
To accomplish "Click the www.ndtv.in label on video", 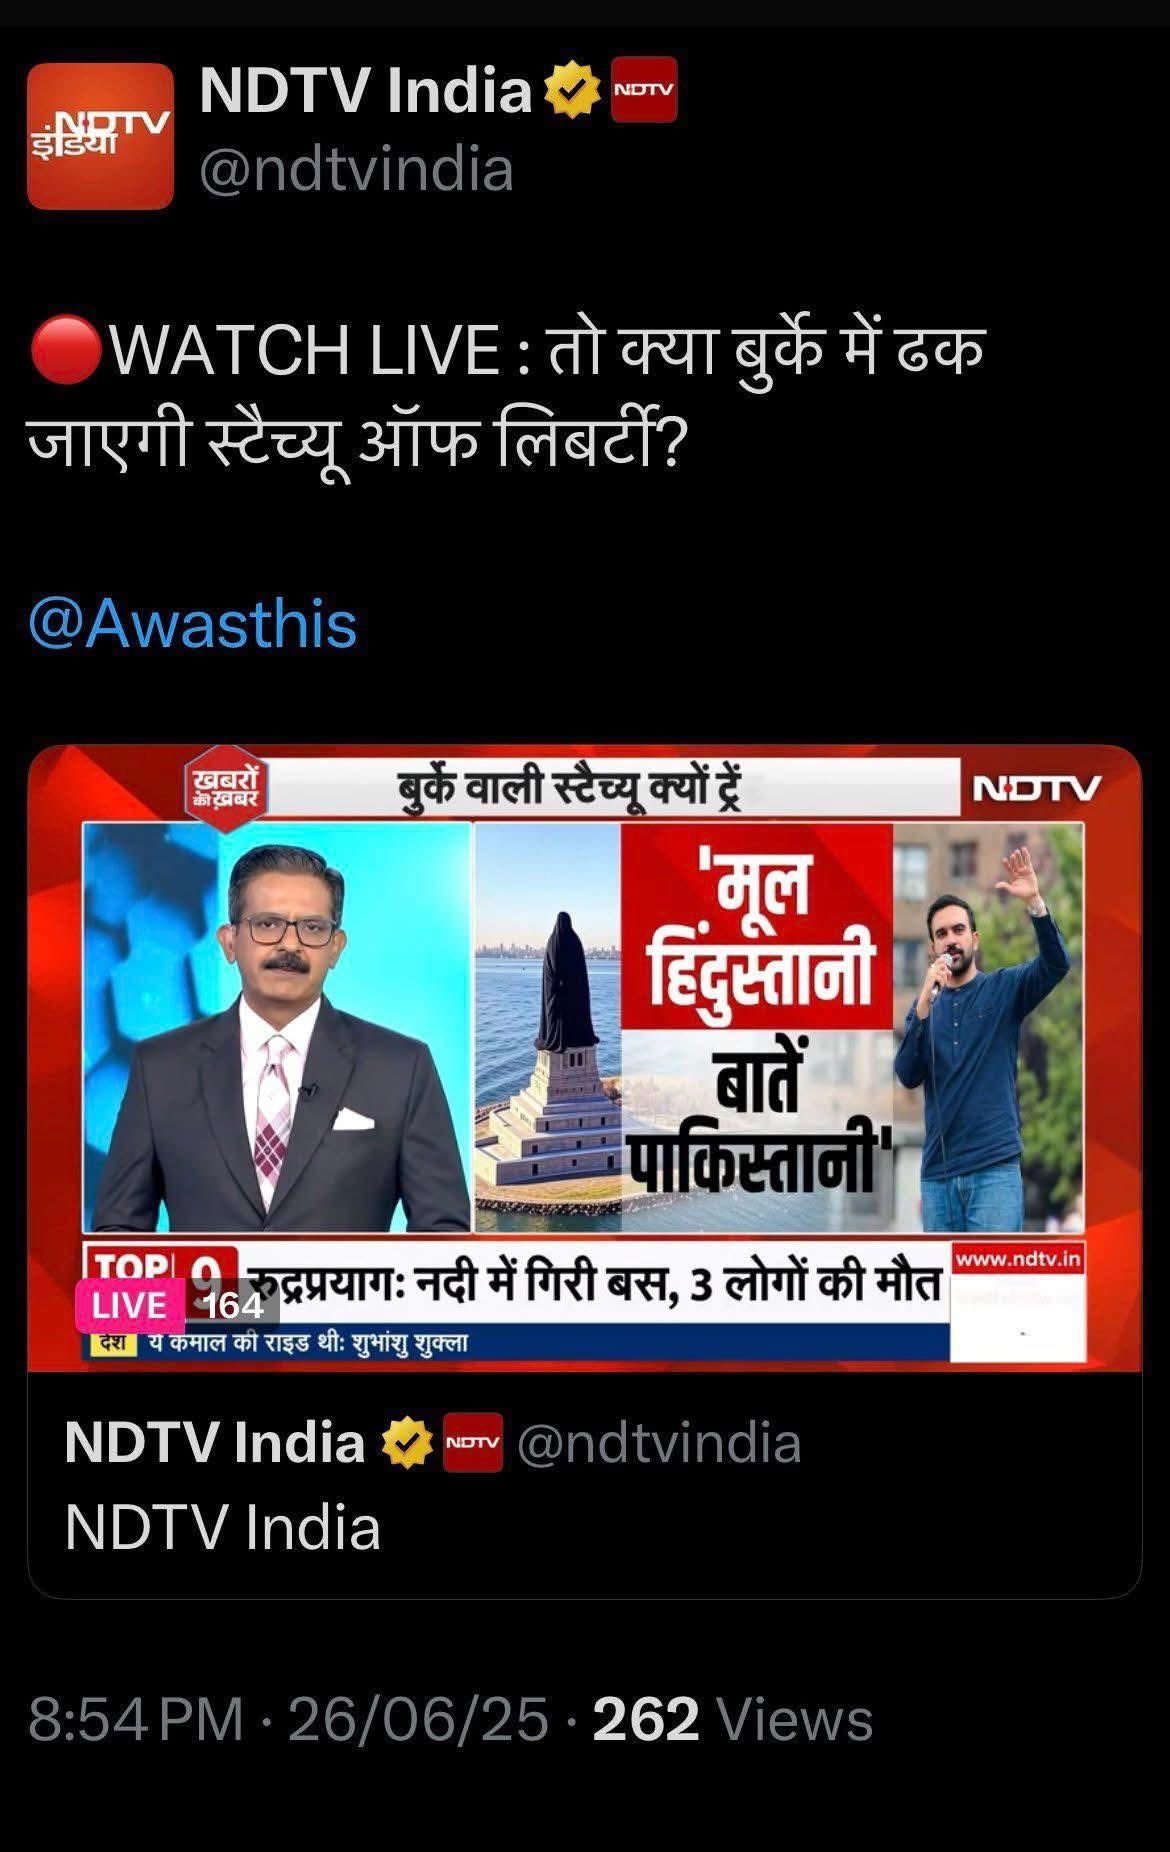I will click(1018, 1258).
